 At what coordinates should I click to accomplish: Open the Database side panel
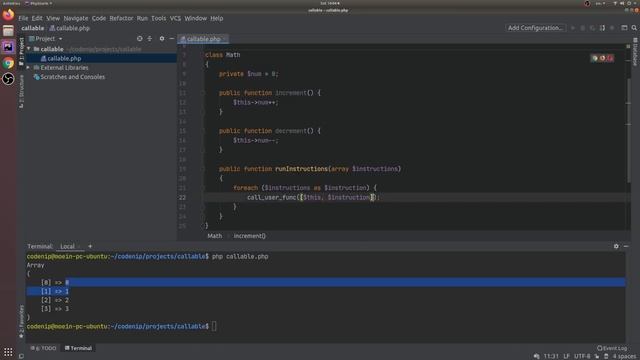[635, 52]
